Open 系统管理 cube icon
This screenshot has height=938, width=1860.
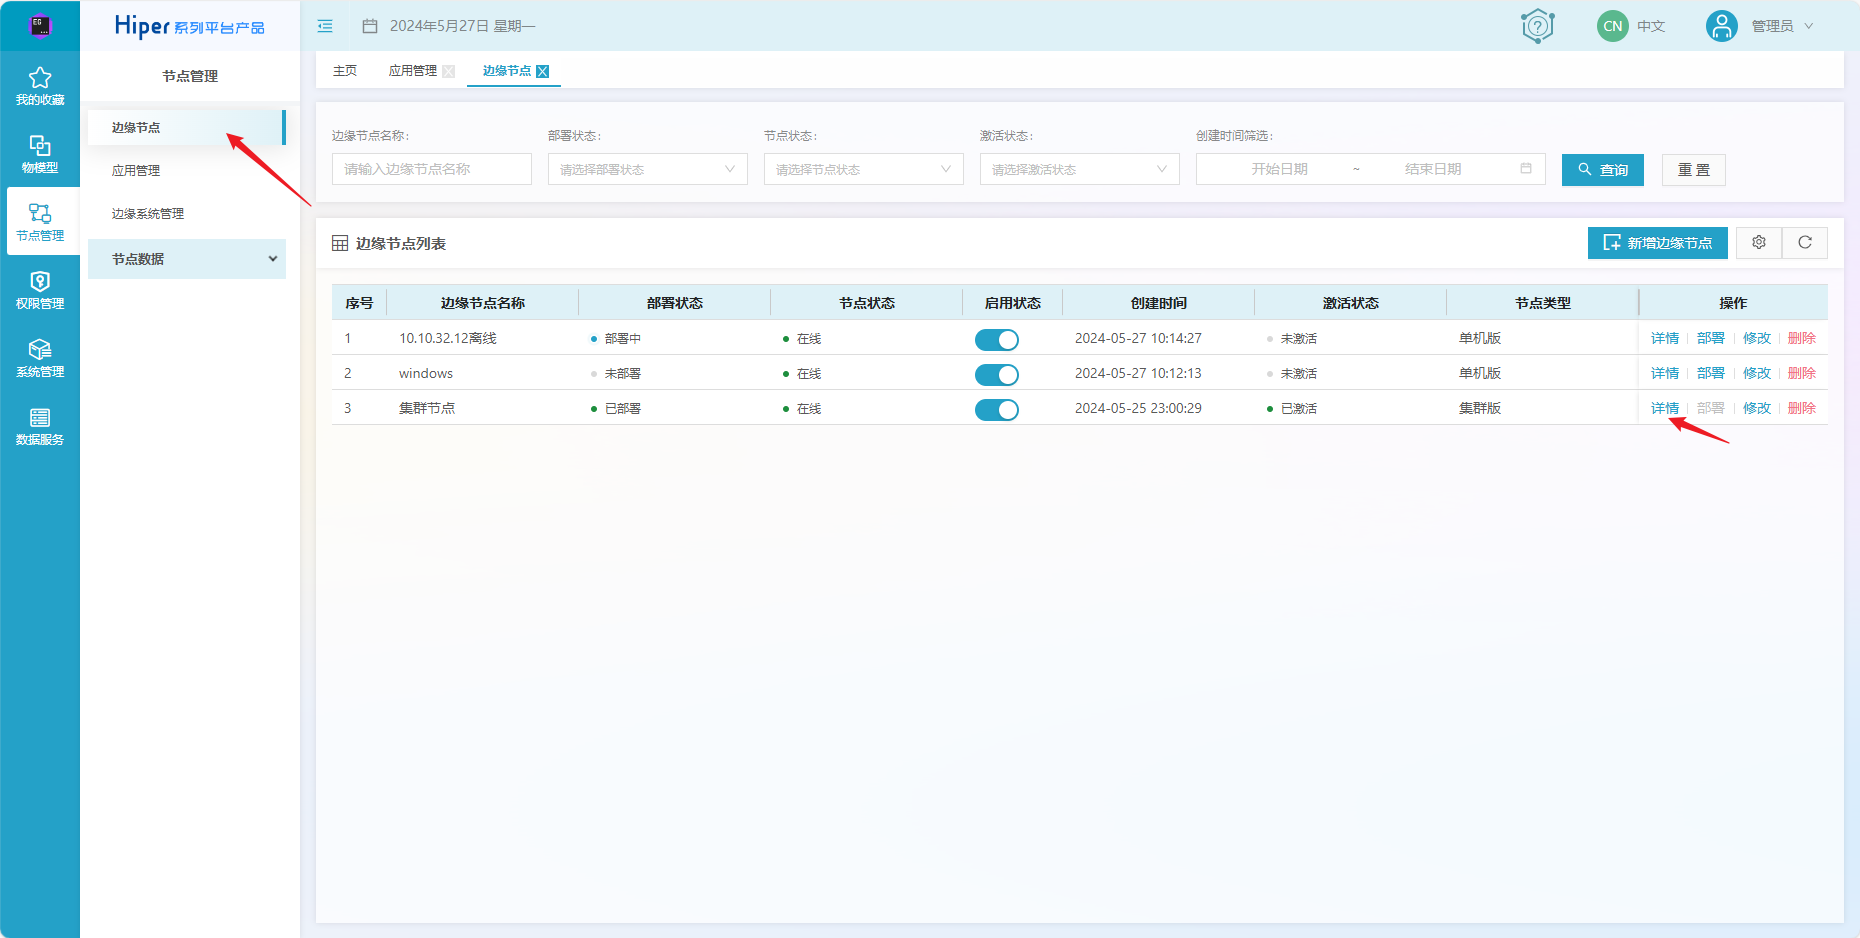coord(40,349)
